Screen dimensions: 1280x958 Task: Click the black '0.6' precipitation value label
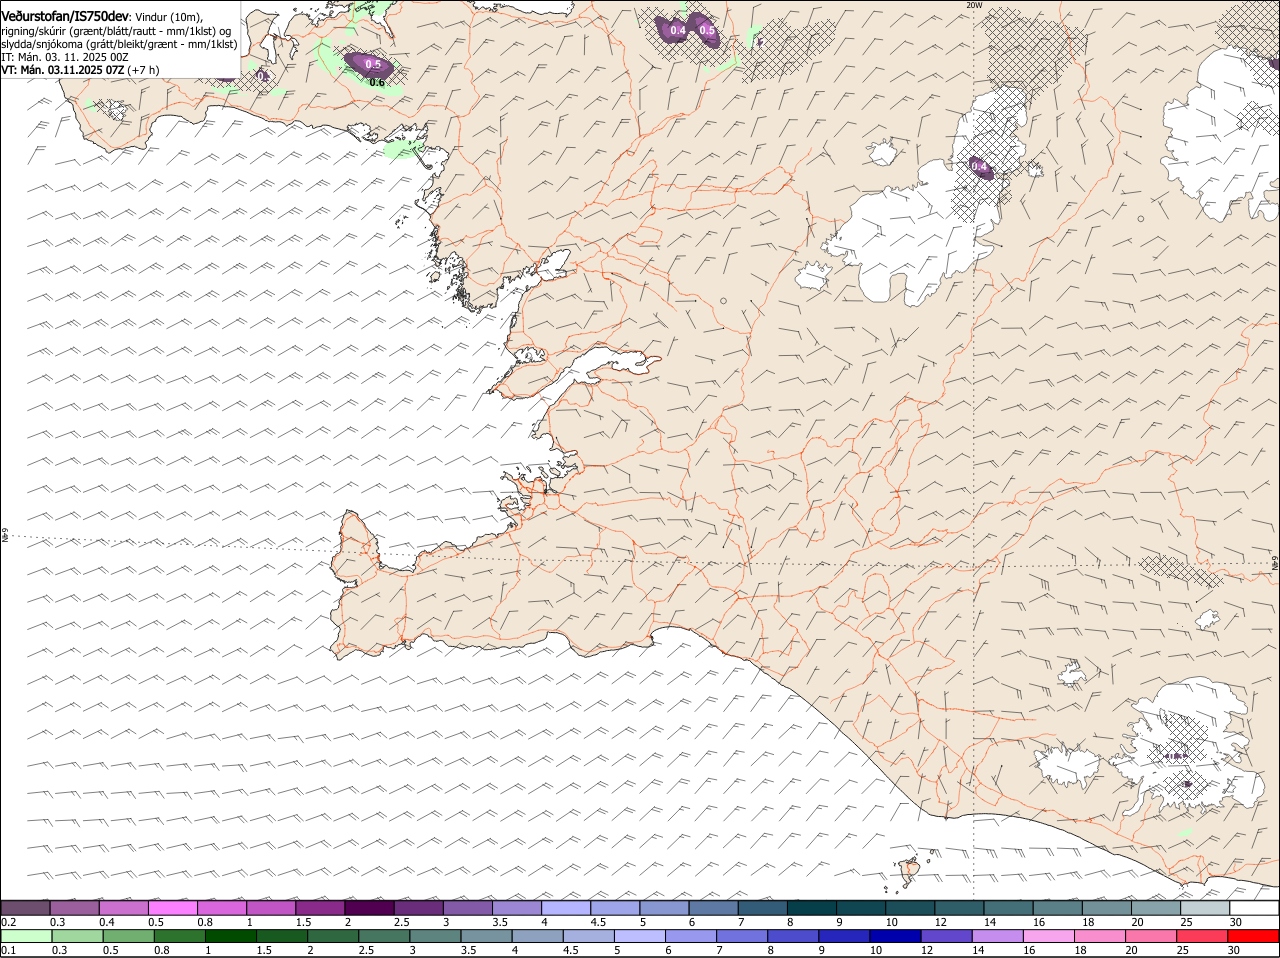coord(377,82)
